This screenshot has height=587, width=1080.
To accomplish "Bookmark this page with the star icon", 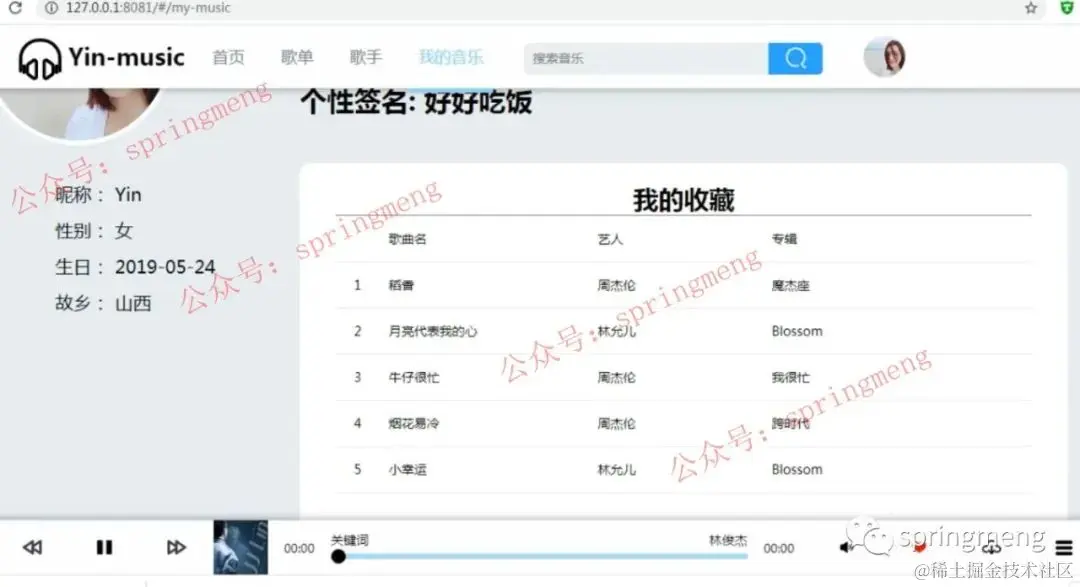I will (x=1030, y=8).
